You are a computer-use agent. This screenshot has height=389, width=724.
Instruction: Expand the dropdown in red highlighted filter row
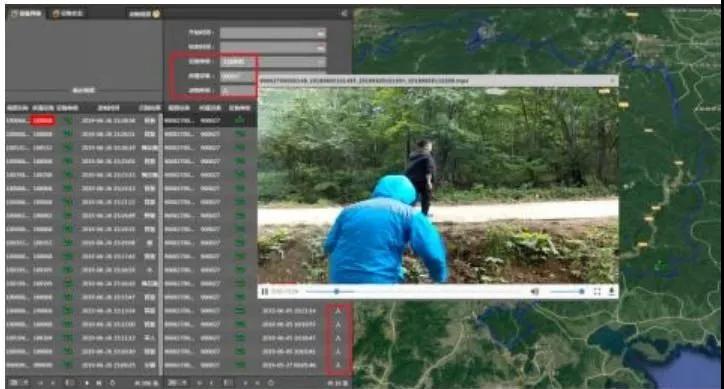coord(320,61)
